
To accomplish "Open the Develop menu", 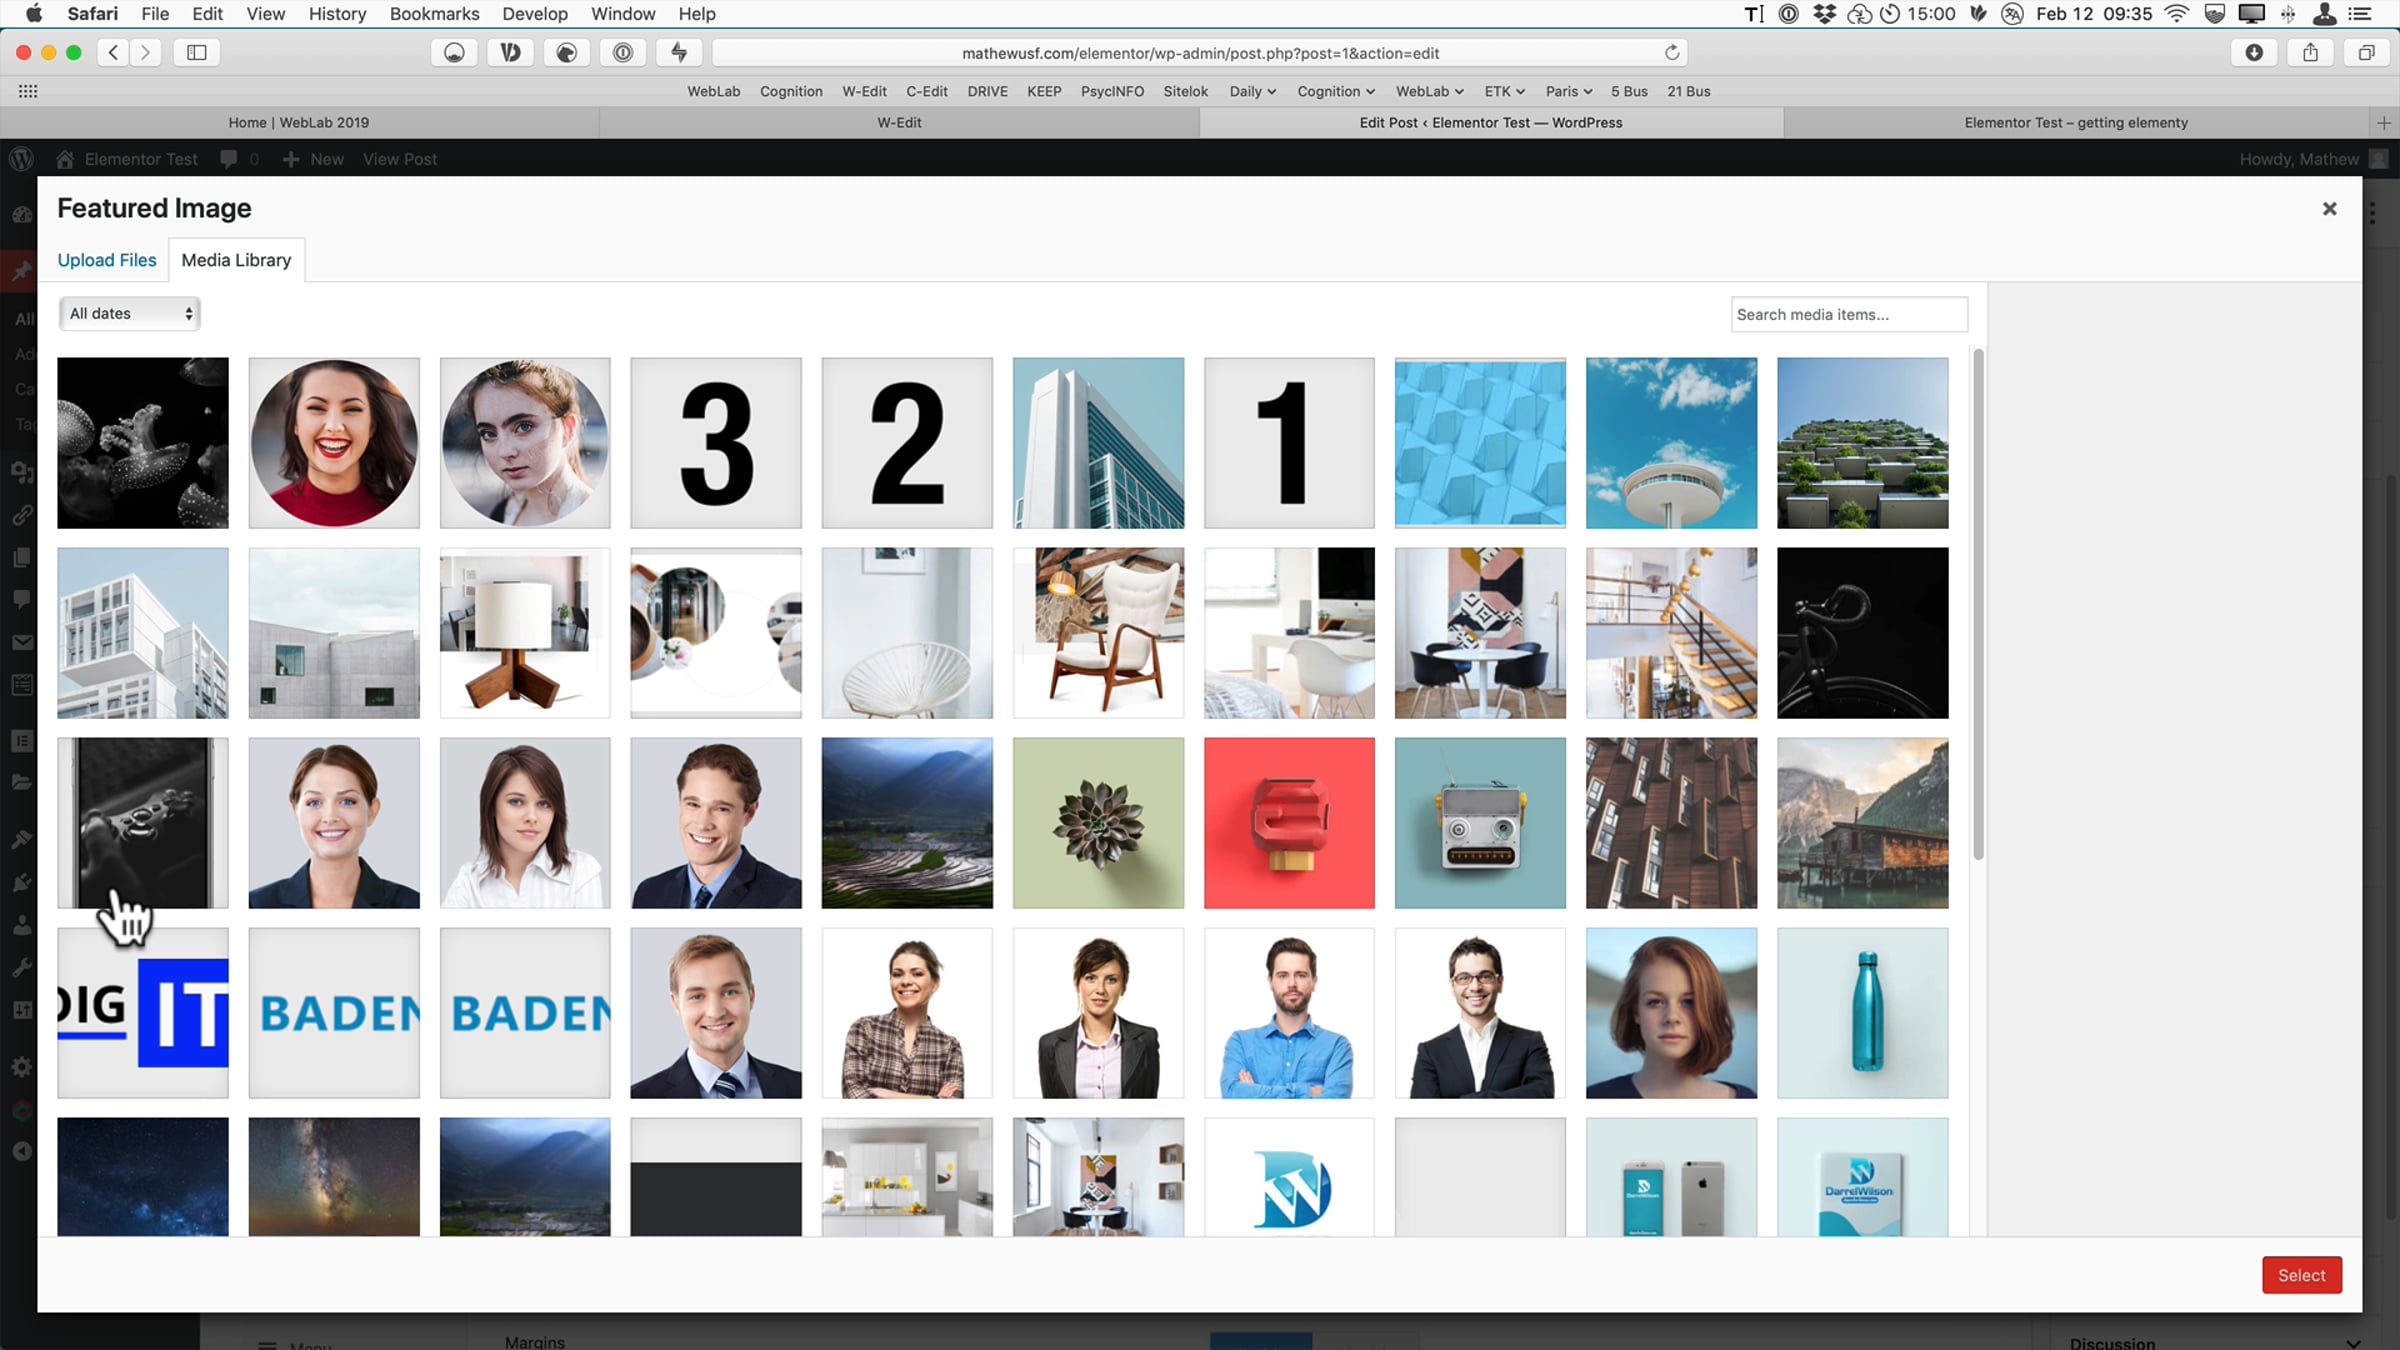I will point(534,14).
